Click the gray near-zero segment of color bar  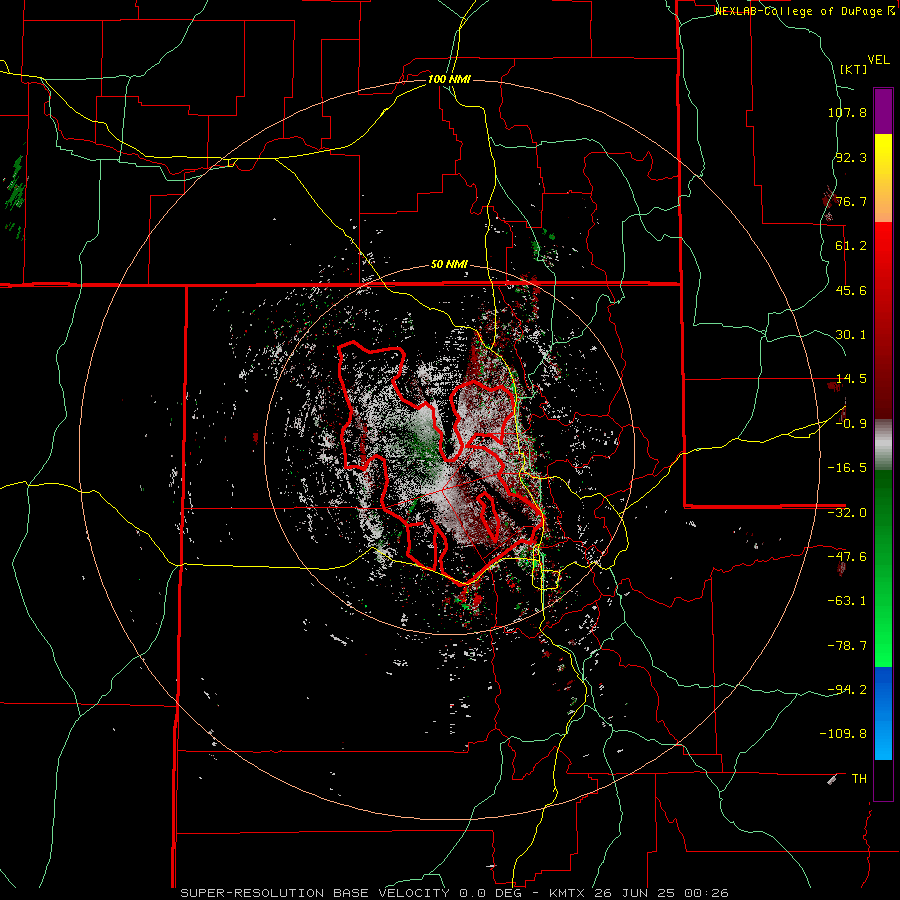tap(883, 445)
